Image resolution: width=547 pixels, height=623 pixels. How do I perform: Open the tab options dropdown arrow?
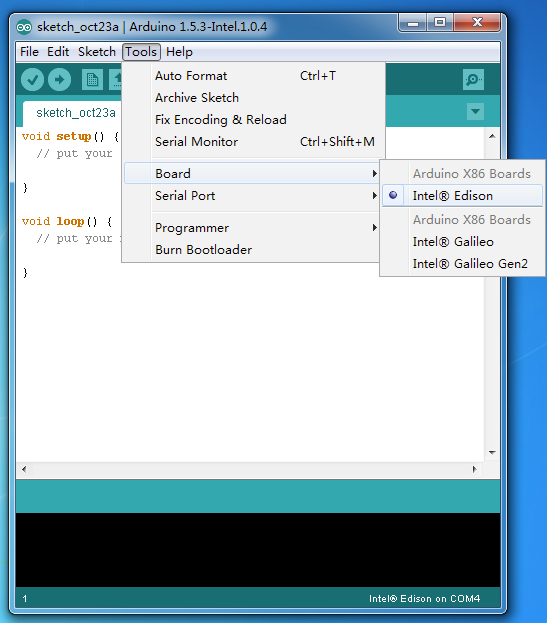475,112
